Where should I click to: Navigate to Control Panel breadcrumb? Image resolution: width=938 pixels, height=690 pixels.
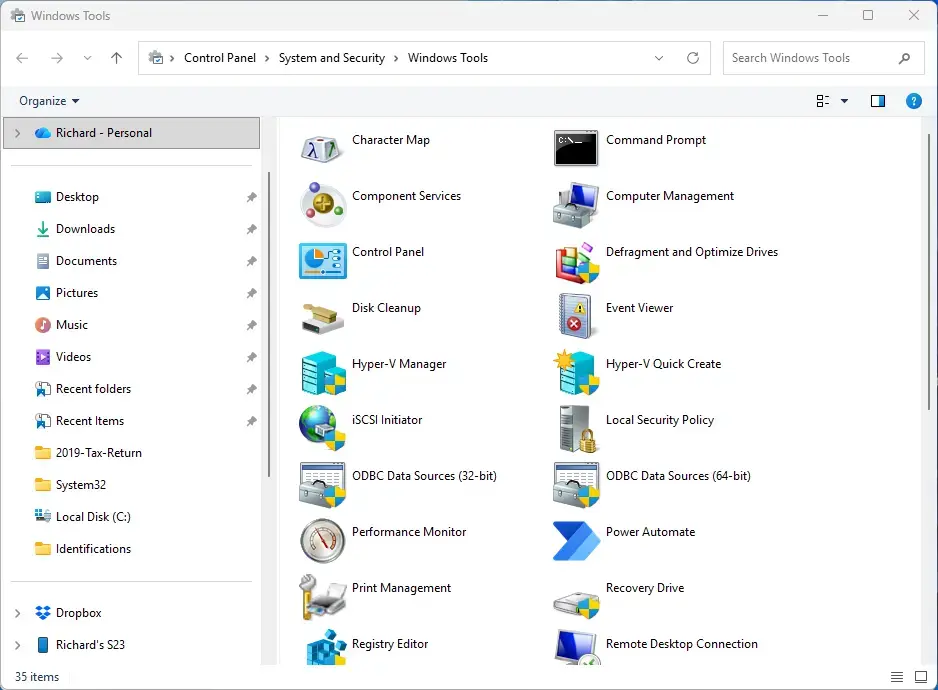[x=220, y=58]
